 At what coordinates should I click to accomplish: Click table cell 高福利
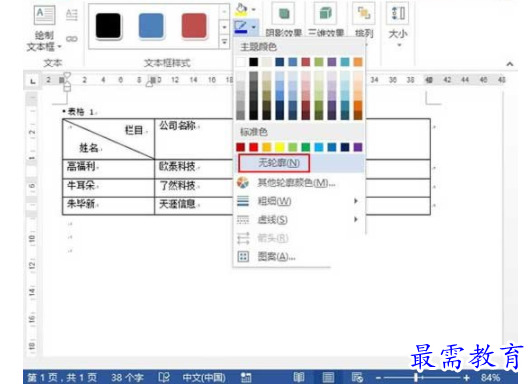[x=81, y=166]
